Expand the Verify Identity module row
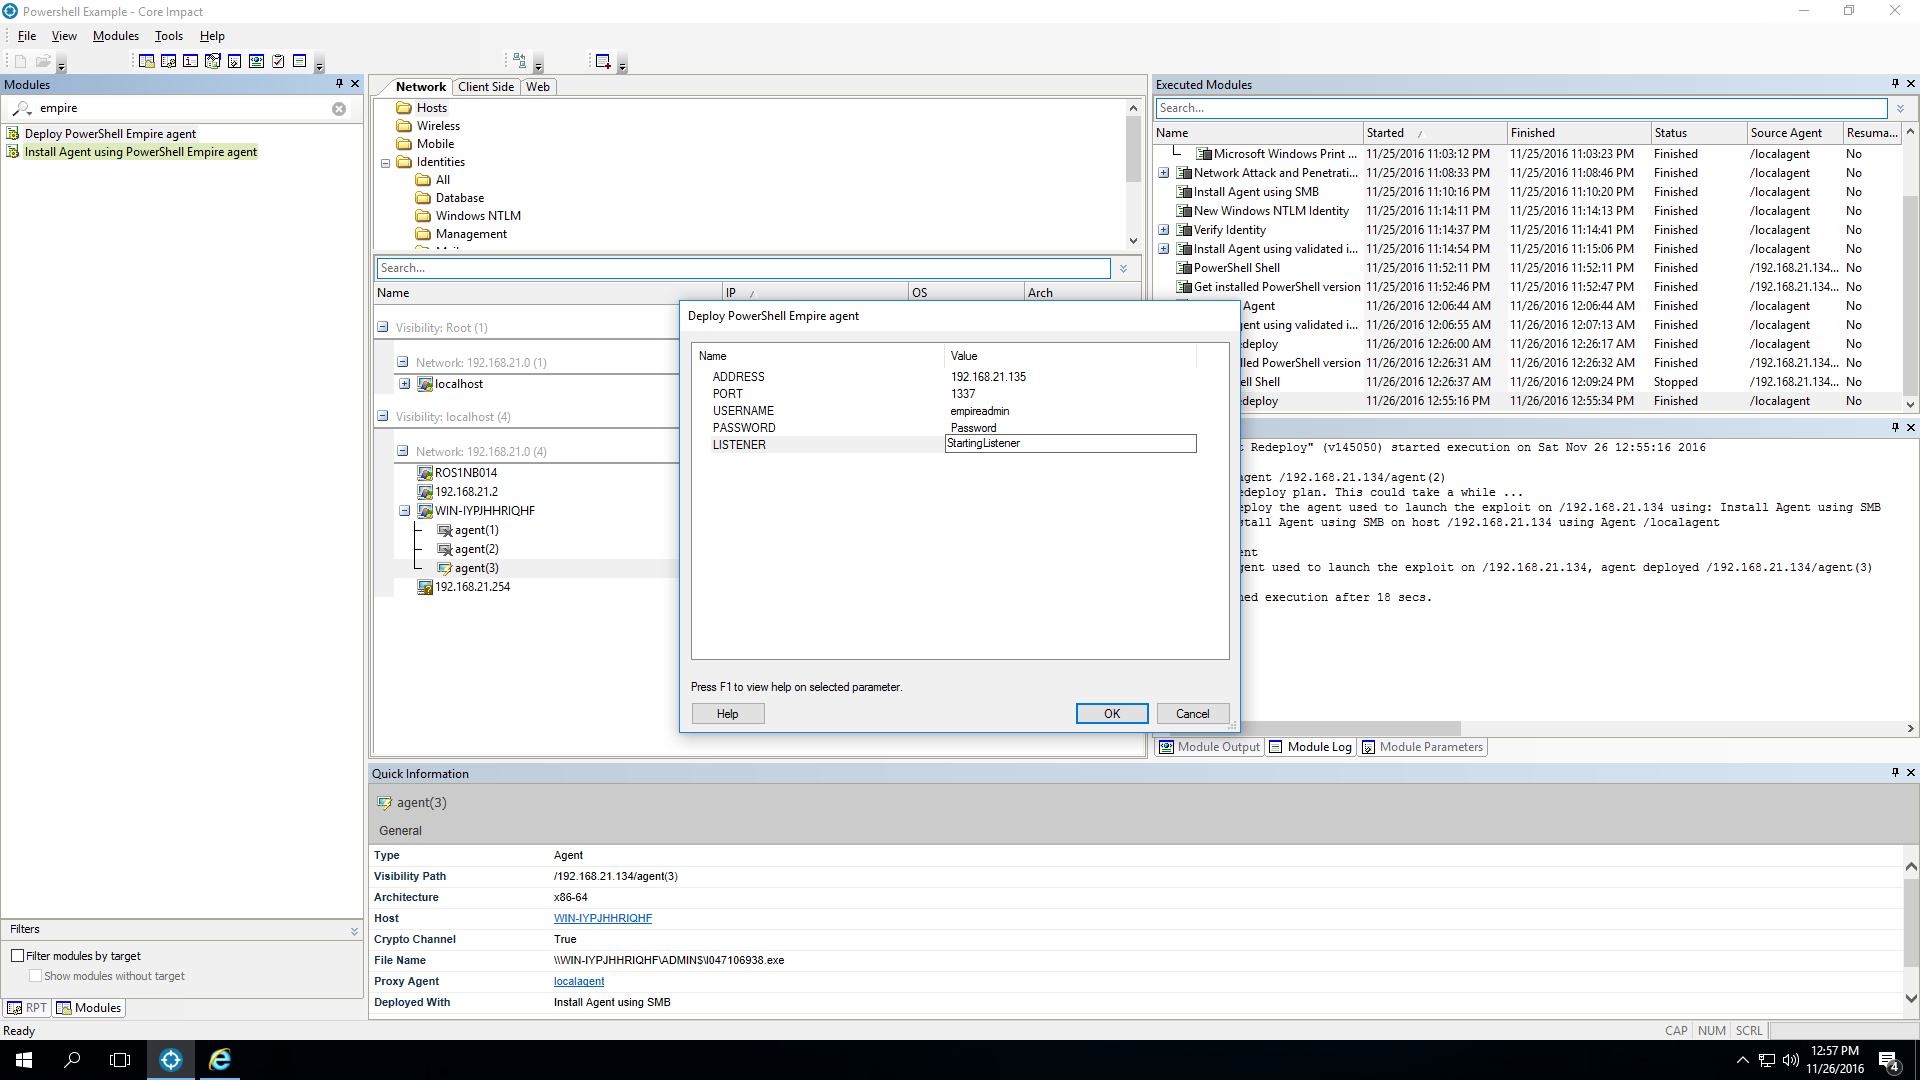1920x1080 pixels. coord(1164,230)
